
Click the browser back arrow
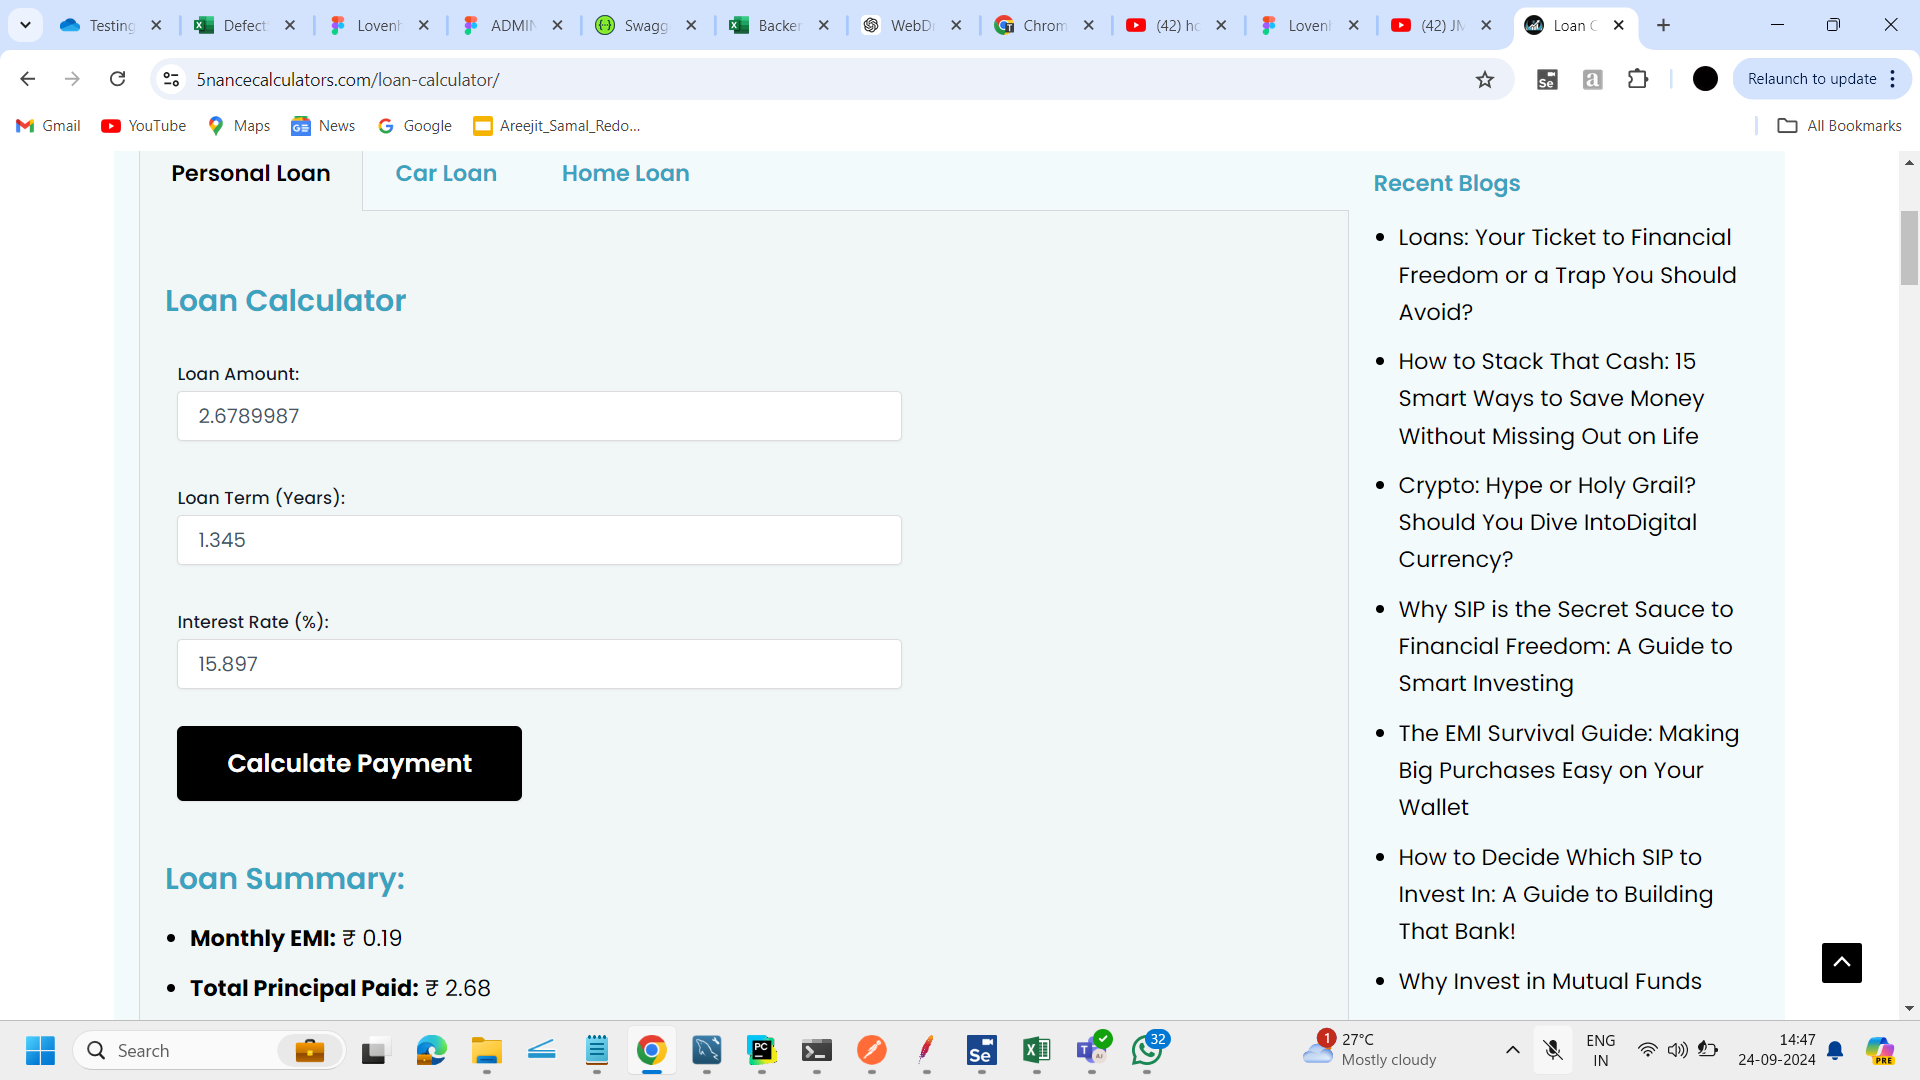[x=28, y=79]
